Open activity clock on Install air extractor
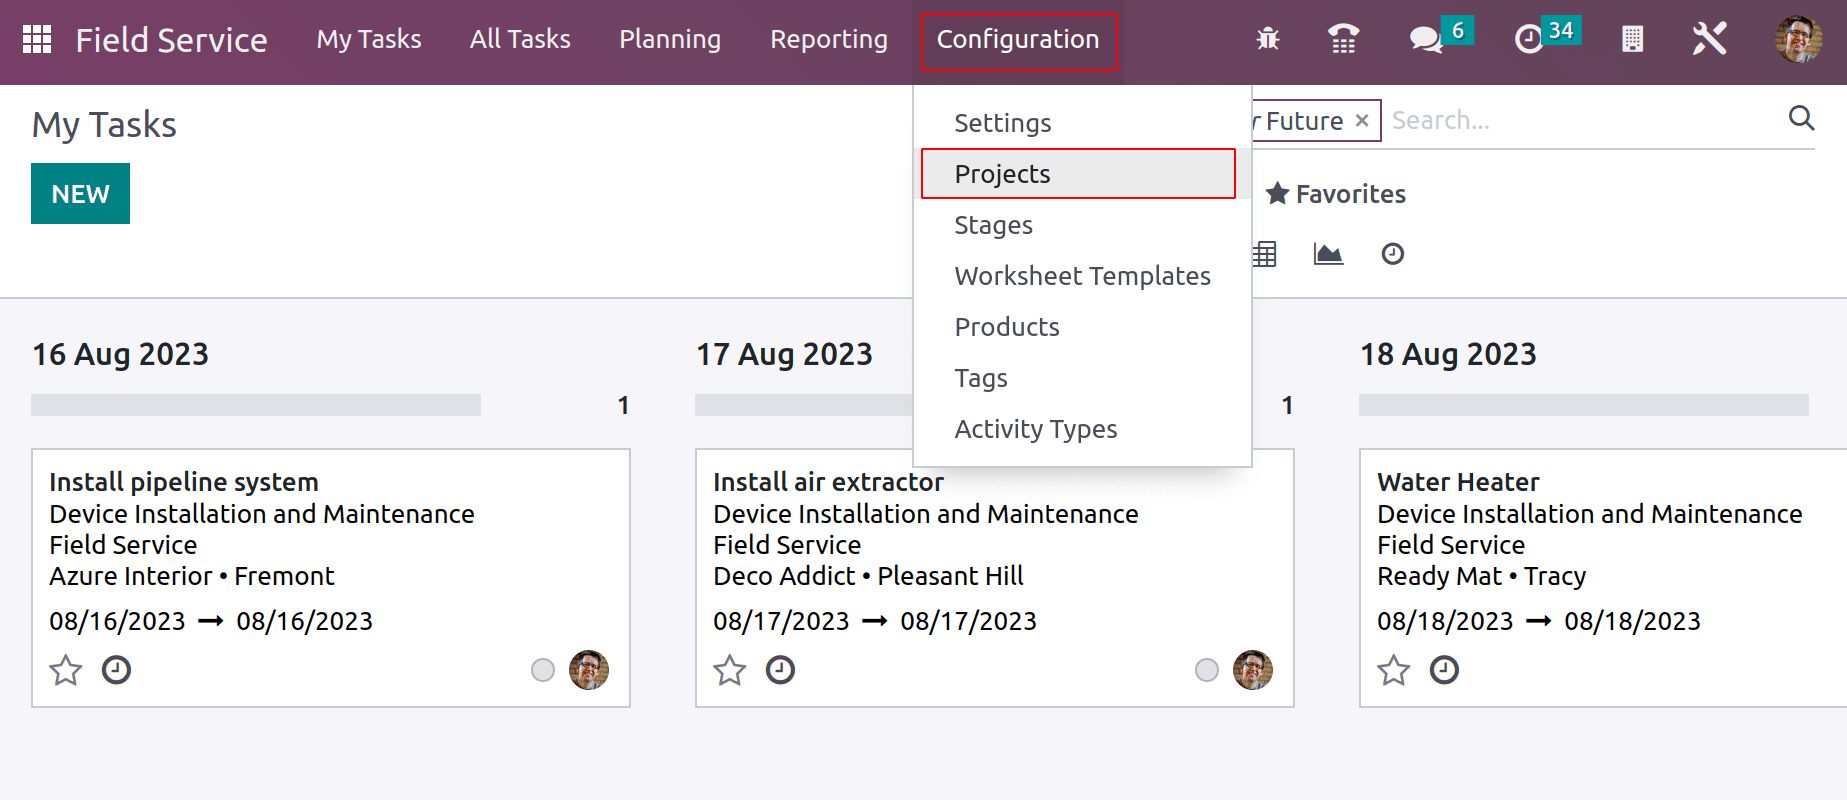This screenshot has height=800, width=1847. [780, 670]
